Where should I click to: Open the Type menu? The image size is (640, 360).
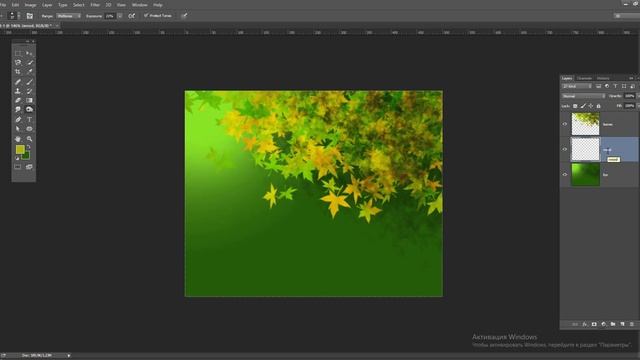coord(63,5)
